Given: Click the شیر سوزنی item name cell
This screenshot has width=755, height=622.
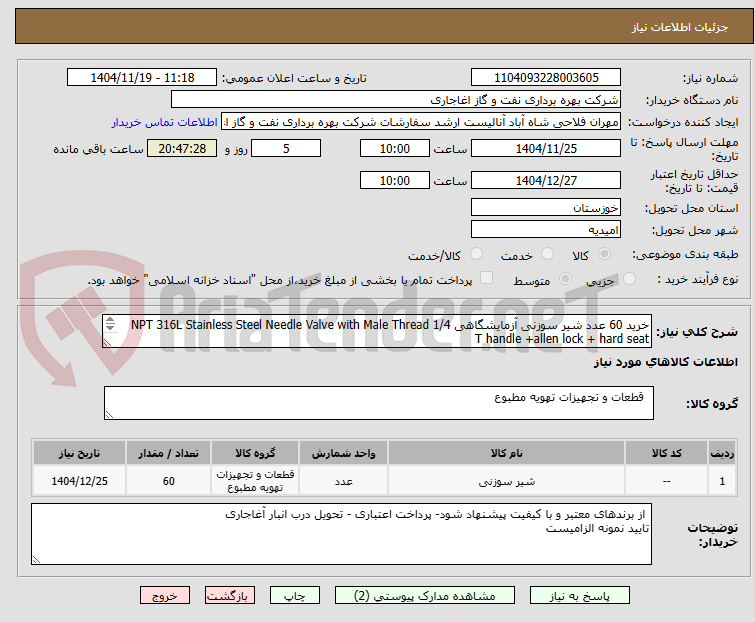Looking at the screenshot, I should [x=507, y=480].
